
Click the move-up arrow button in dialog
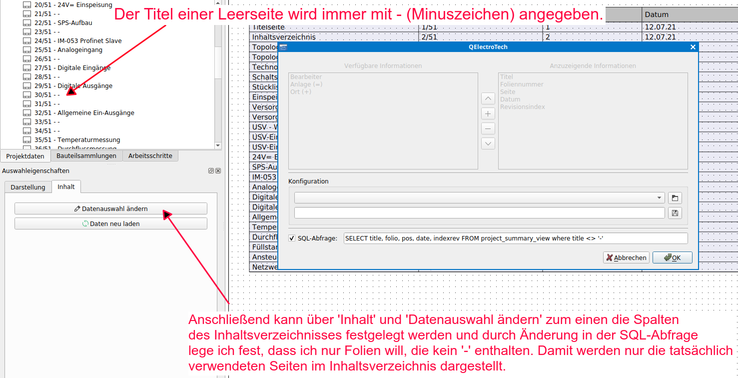tap(488, 98)
